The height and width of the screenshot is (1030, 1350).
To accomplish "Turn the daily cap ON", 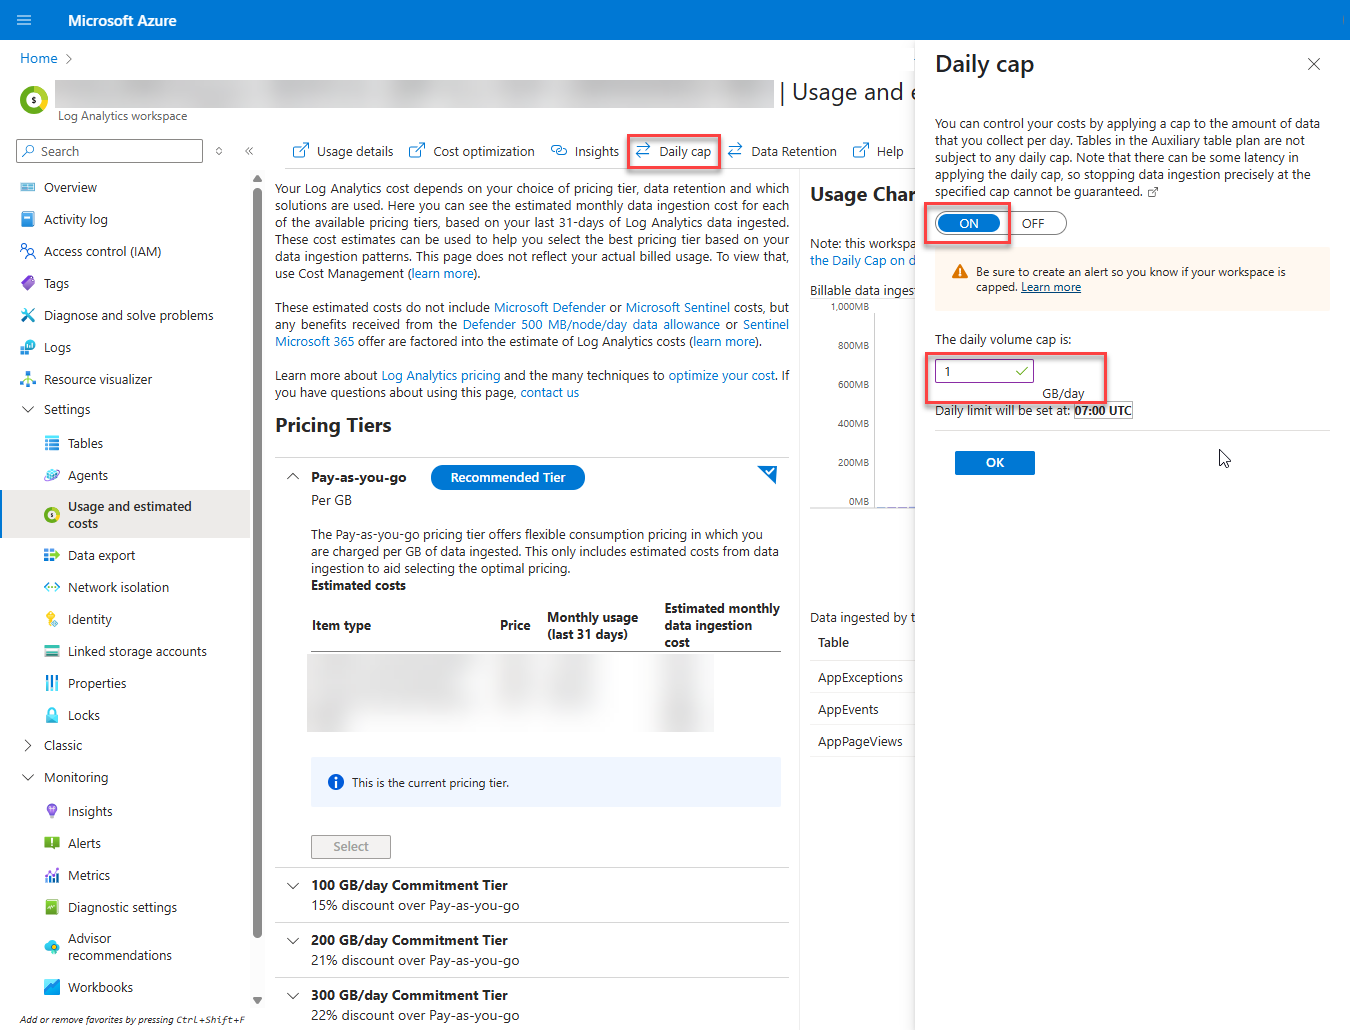I will pos(969,223).
